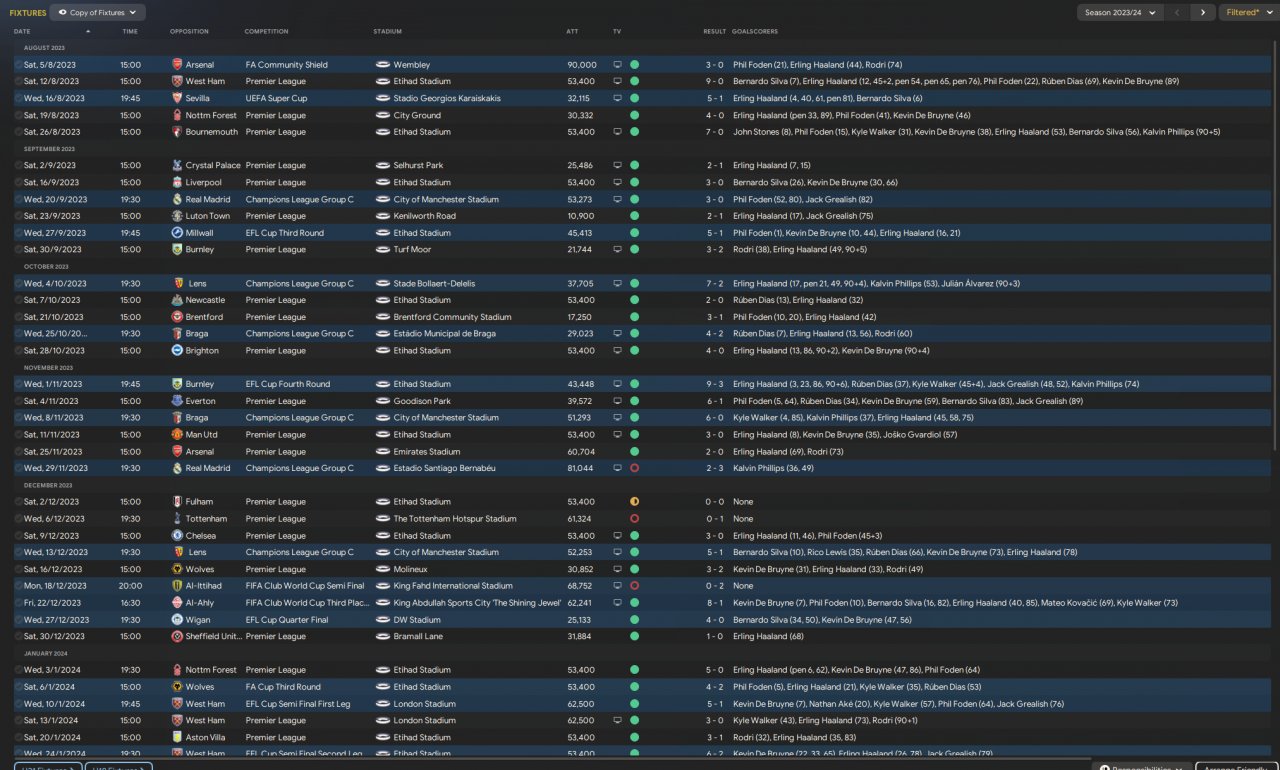
Task: Open the FA Community Shield competition link
Action: 287,65
